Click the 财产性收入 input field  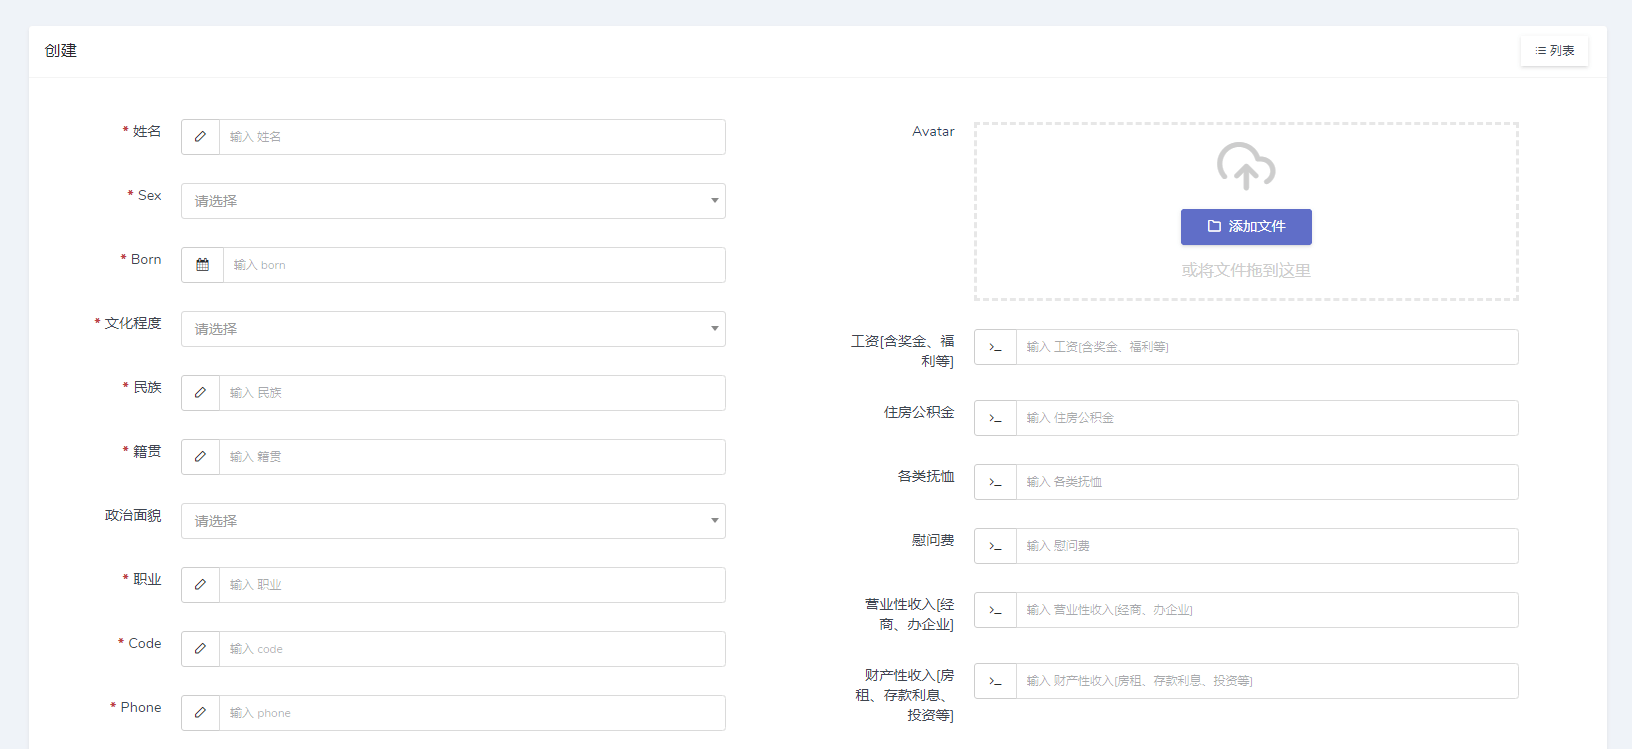click(1266, 681)
